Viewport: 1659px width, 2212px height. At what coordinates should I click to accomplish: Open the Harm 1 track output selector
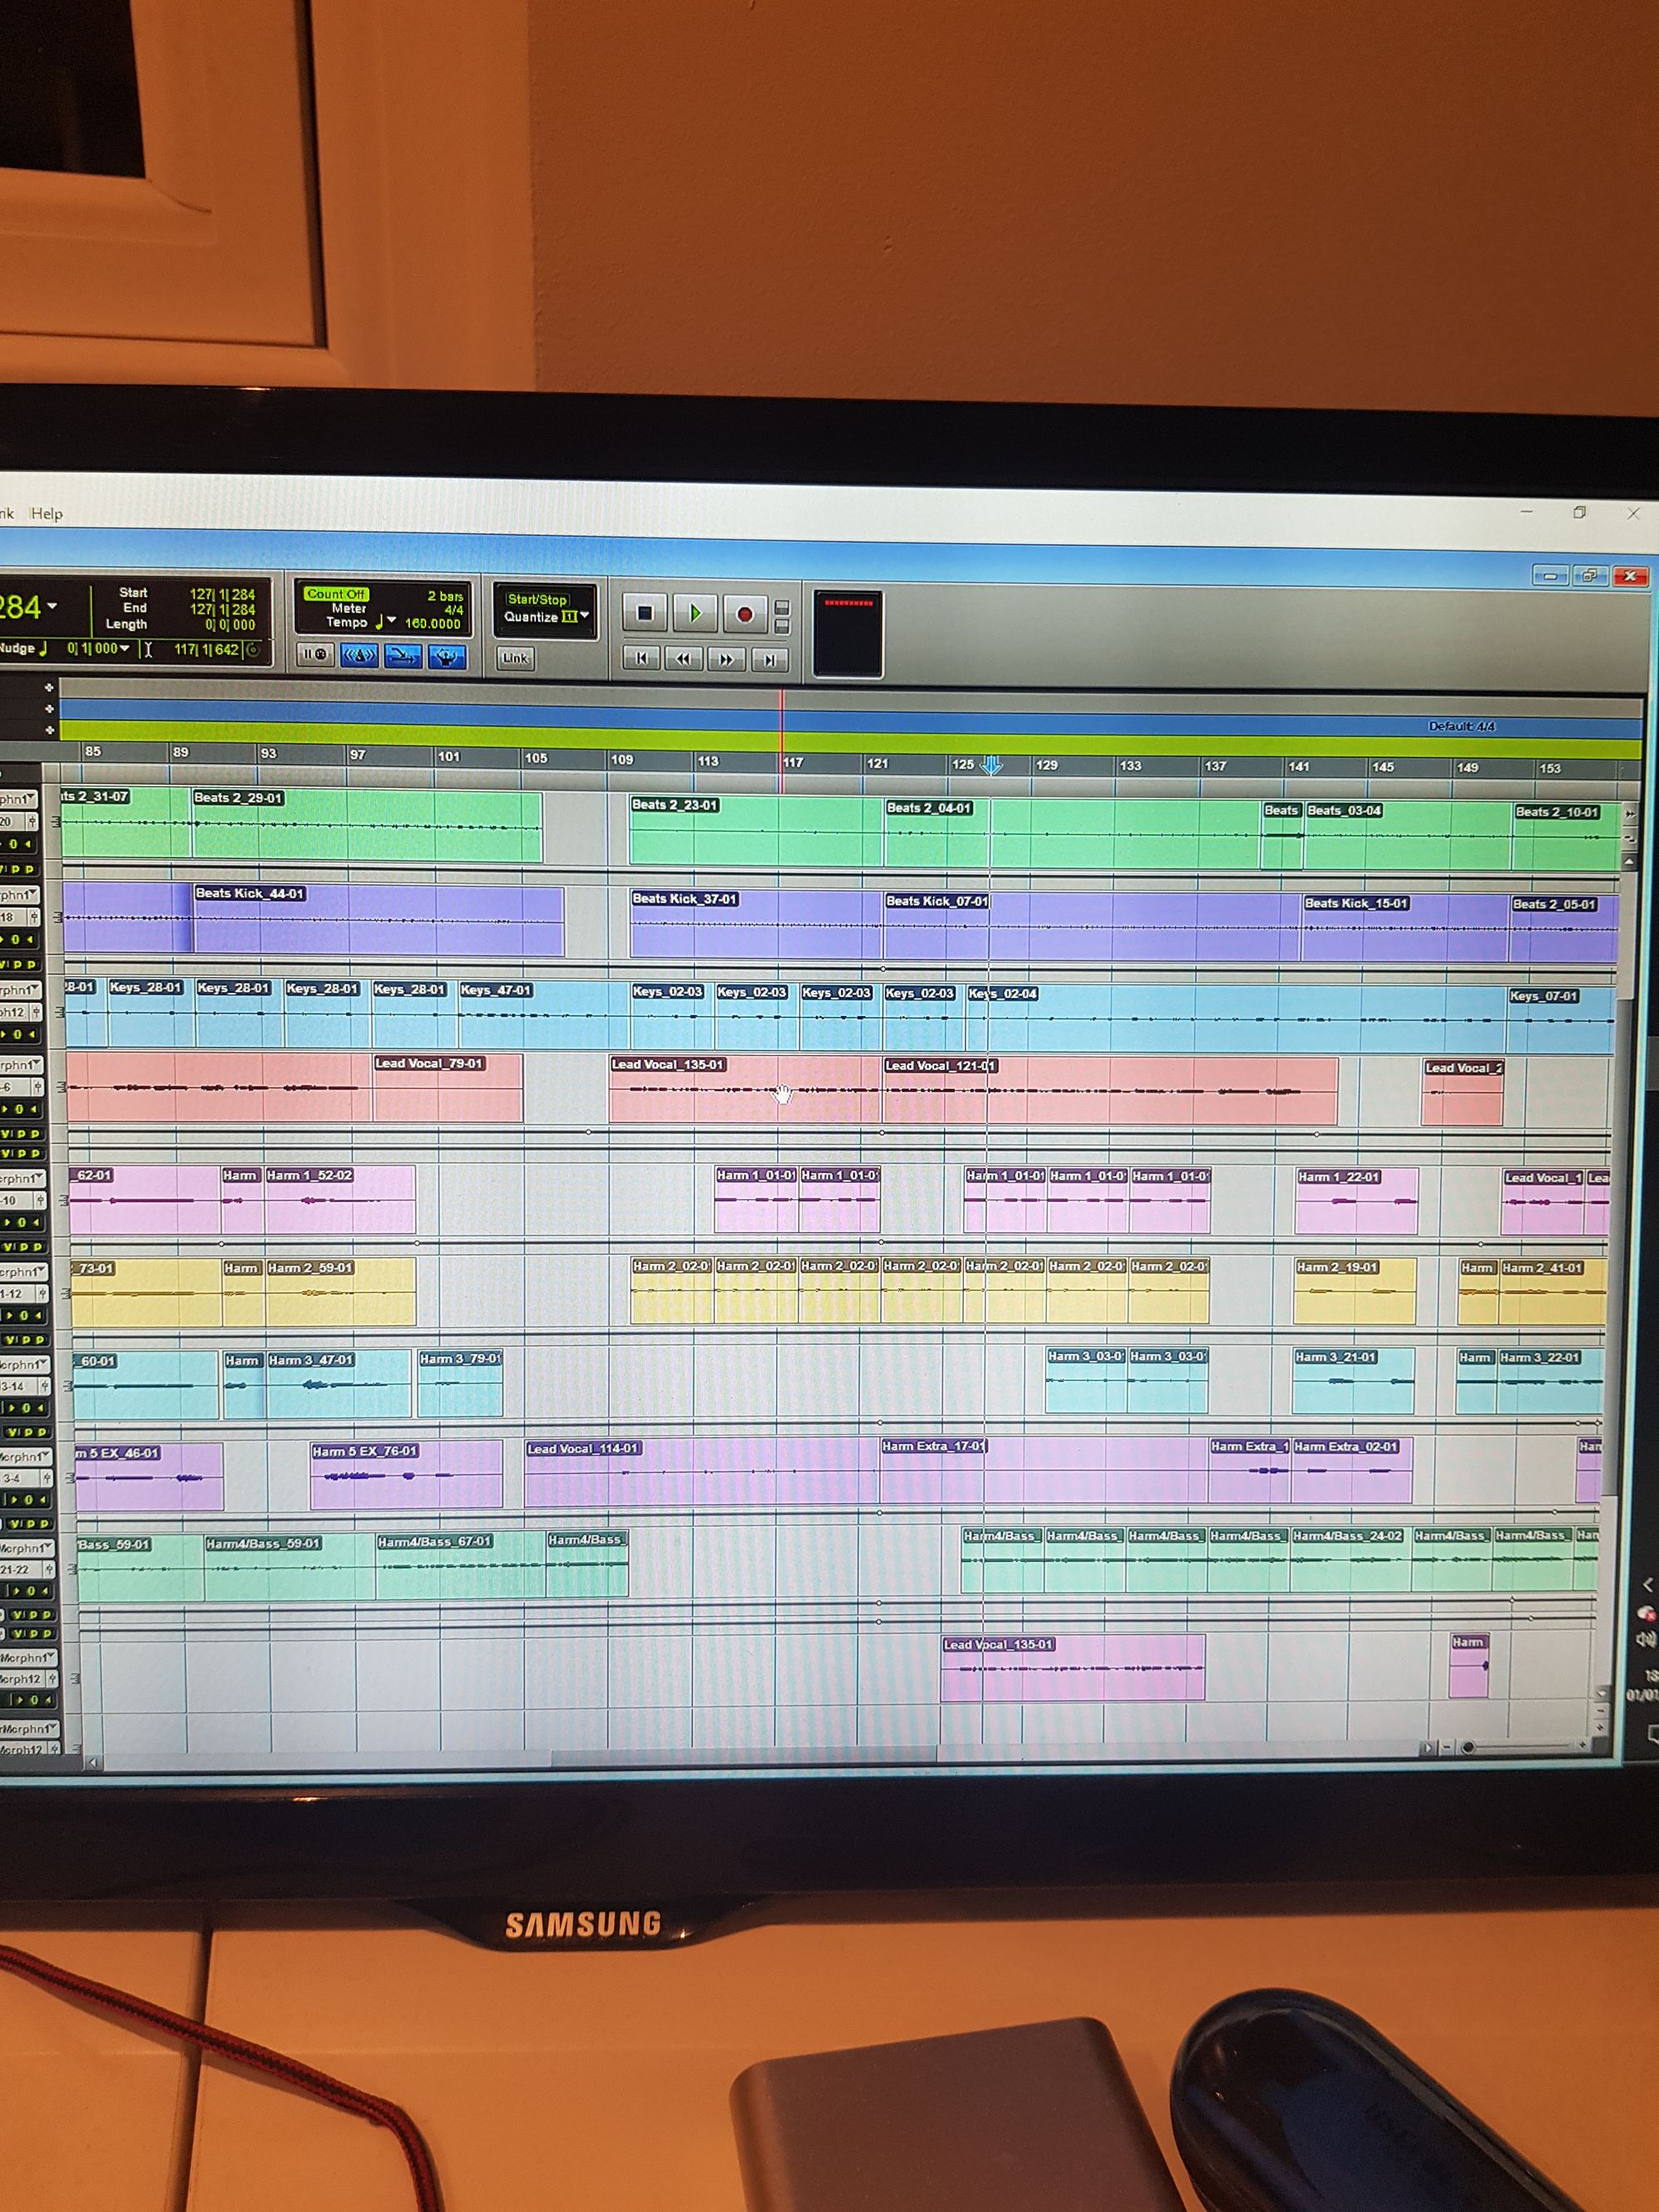point(23,1179)
